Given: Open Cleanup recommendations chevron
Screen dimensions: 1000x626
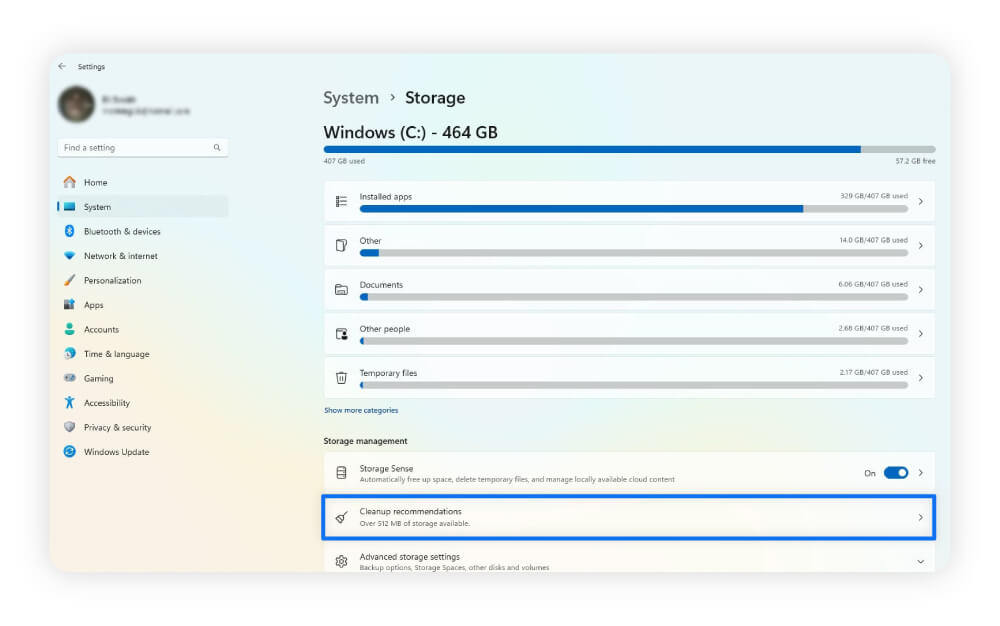Looking at the screenshot, I should click(920, 518).
